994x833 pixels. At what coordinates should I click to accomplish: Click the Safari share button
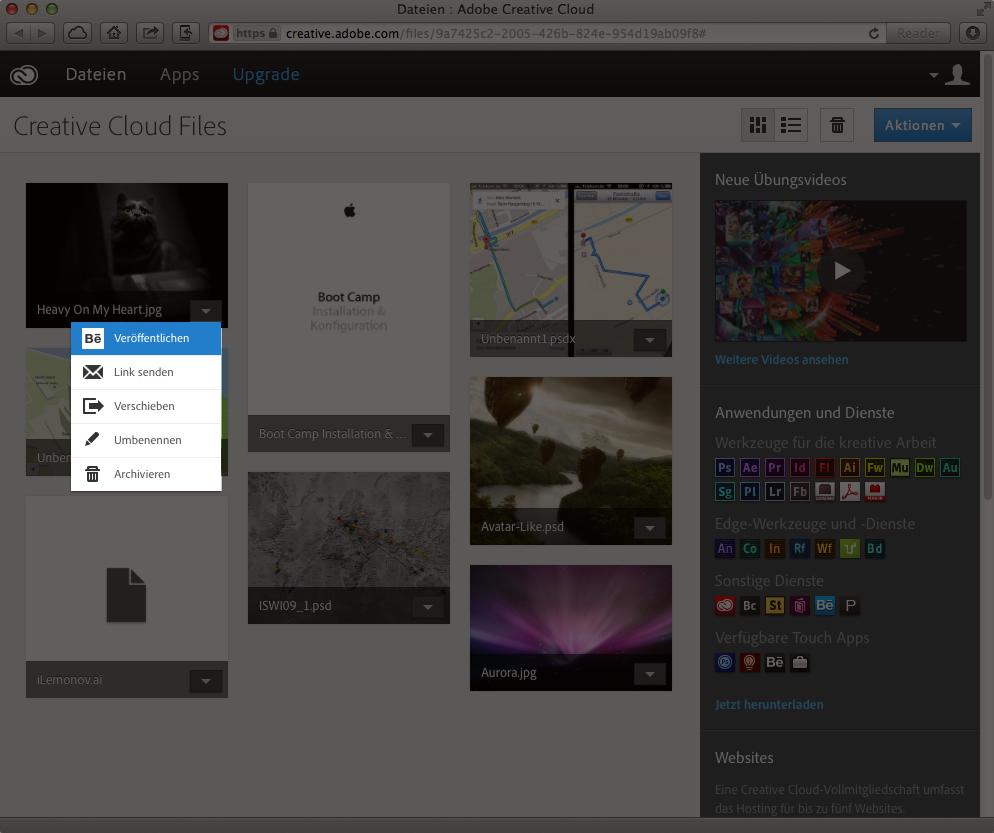click(150, 33)
